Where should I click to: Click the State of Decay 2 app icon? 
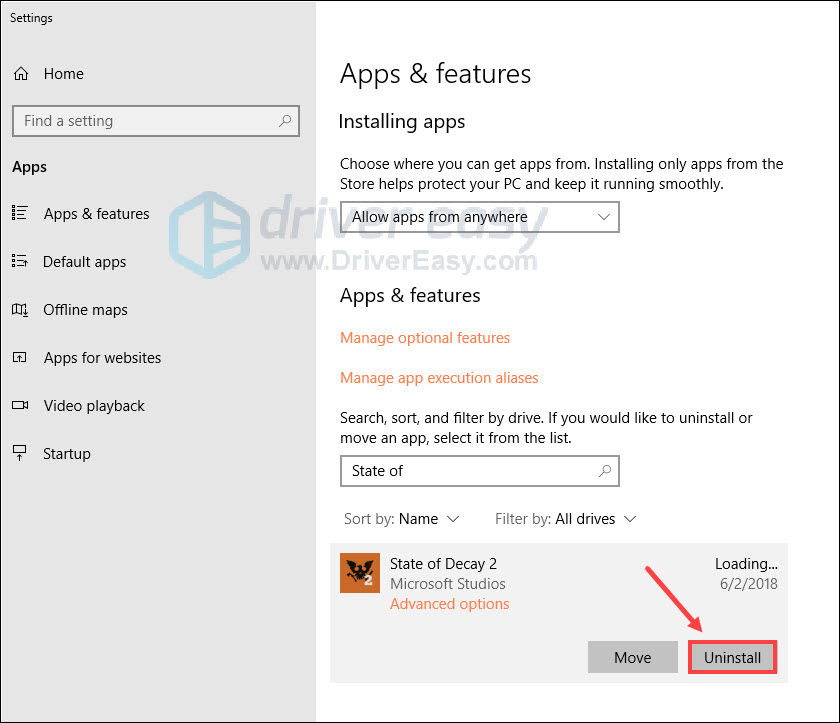359,573
